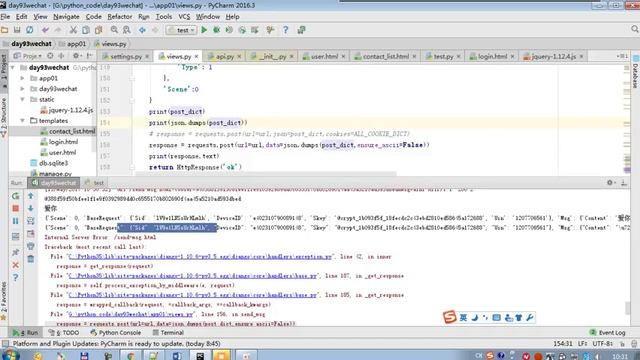Click the Cut scissors icon

(x=73, y=30)
